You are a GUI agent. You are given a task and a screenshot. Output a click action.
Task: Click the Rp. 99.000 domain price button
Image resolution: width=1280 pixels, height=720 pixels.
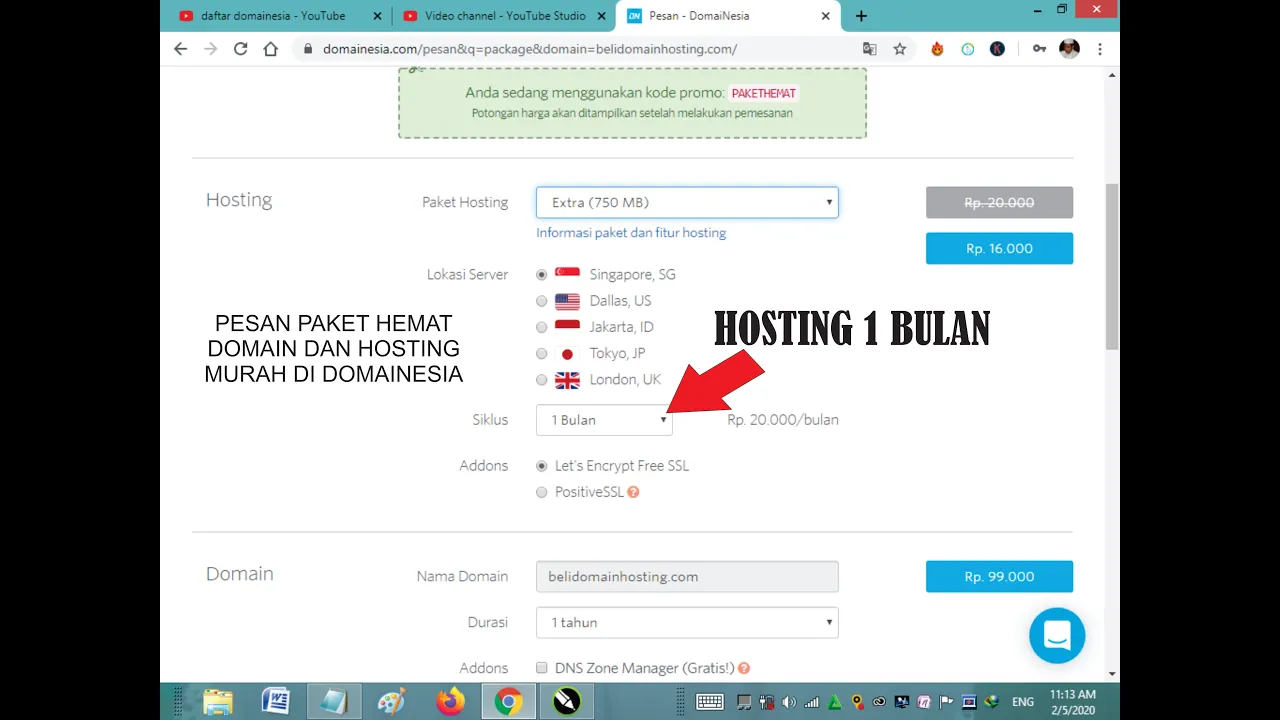(999, 576)
